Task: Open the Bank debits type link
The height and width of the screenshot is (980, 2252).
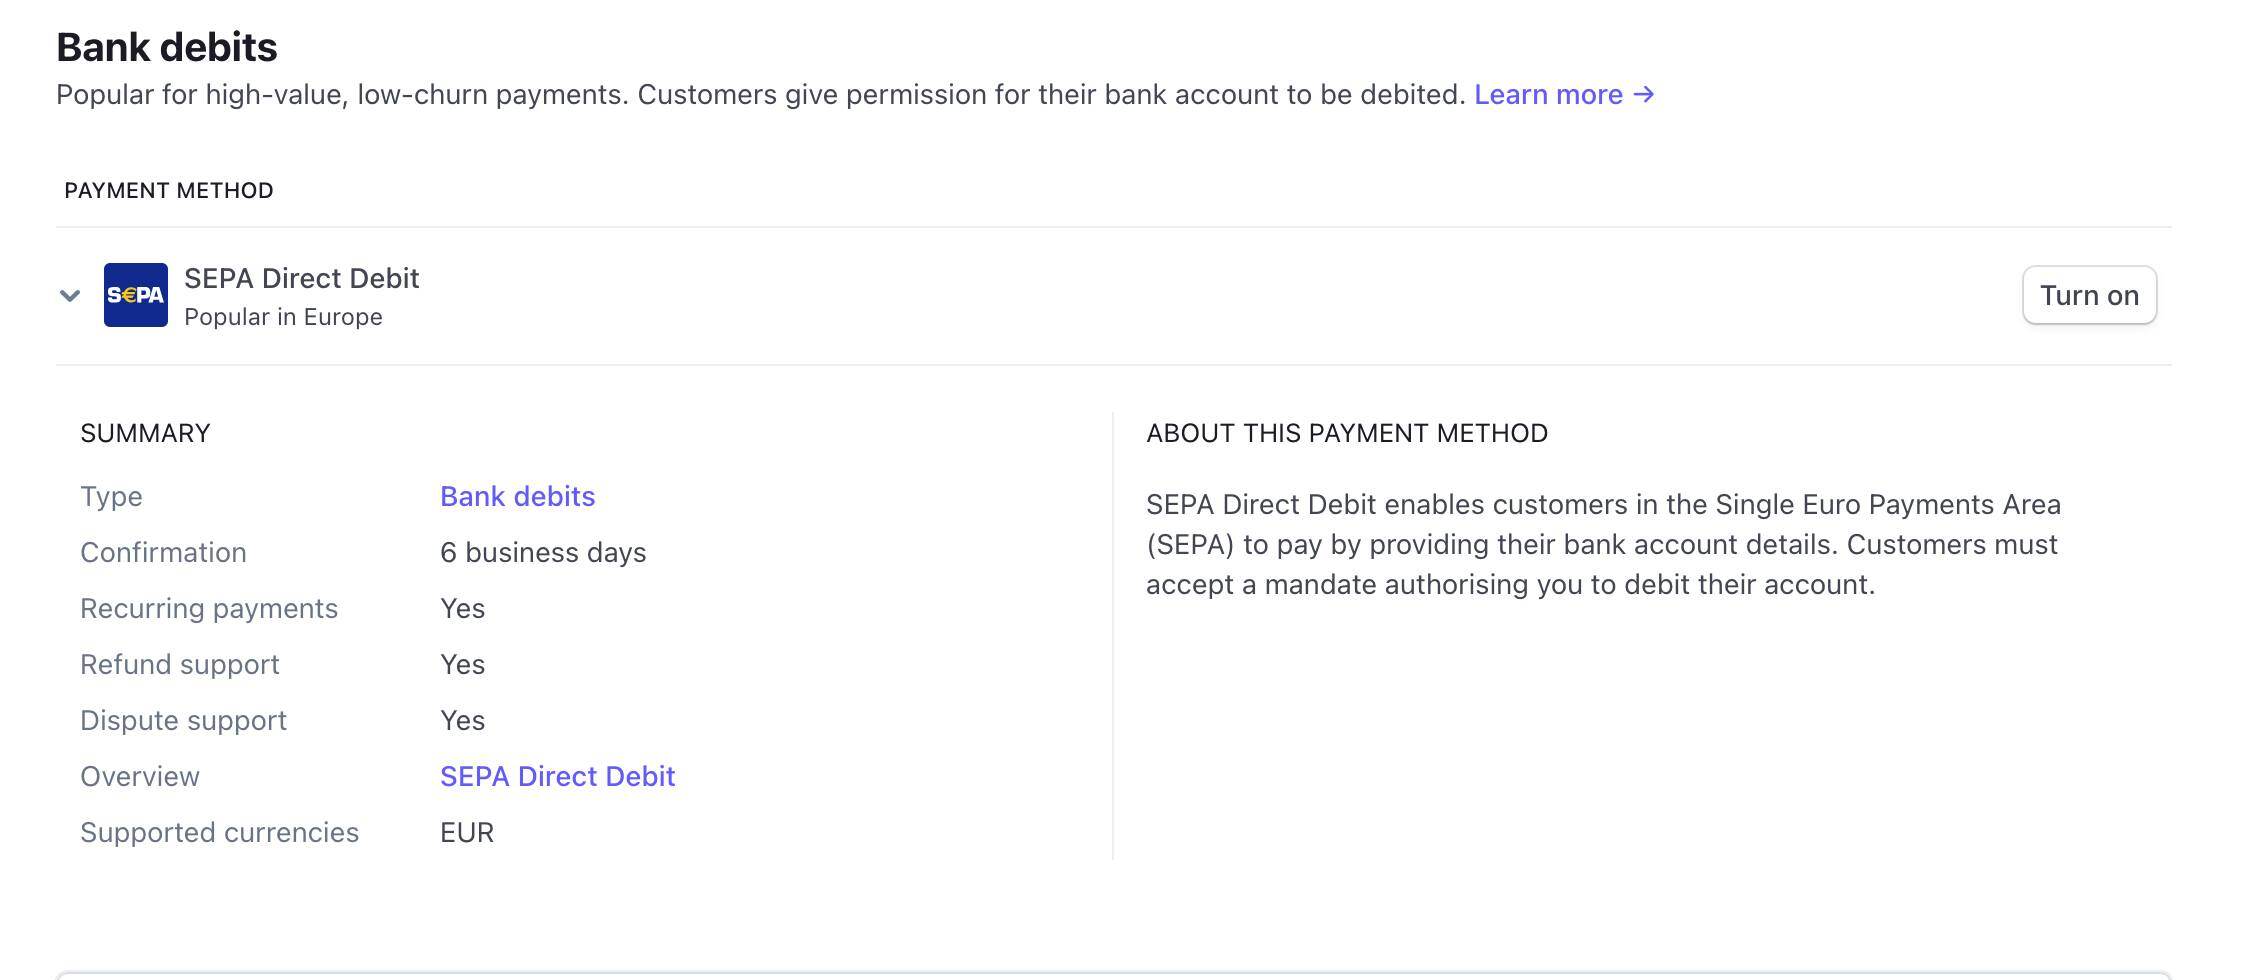Action: (517, 497)
